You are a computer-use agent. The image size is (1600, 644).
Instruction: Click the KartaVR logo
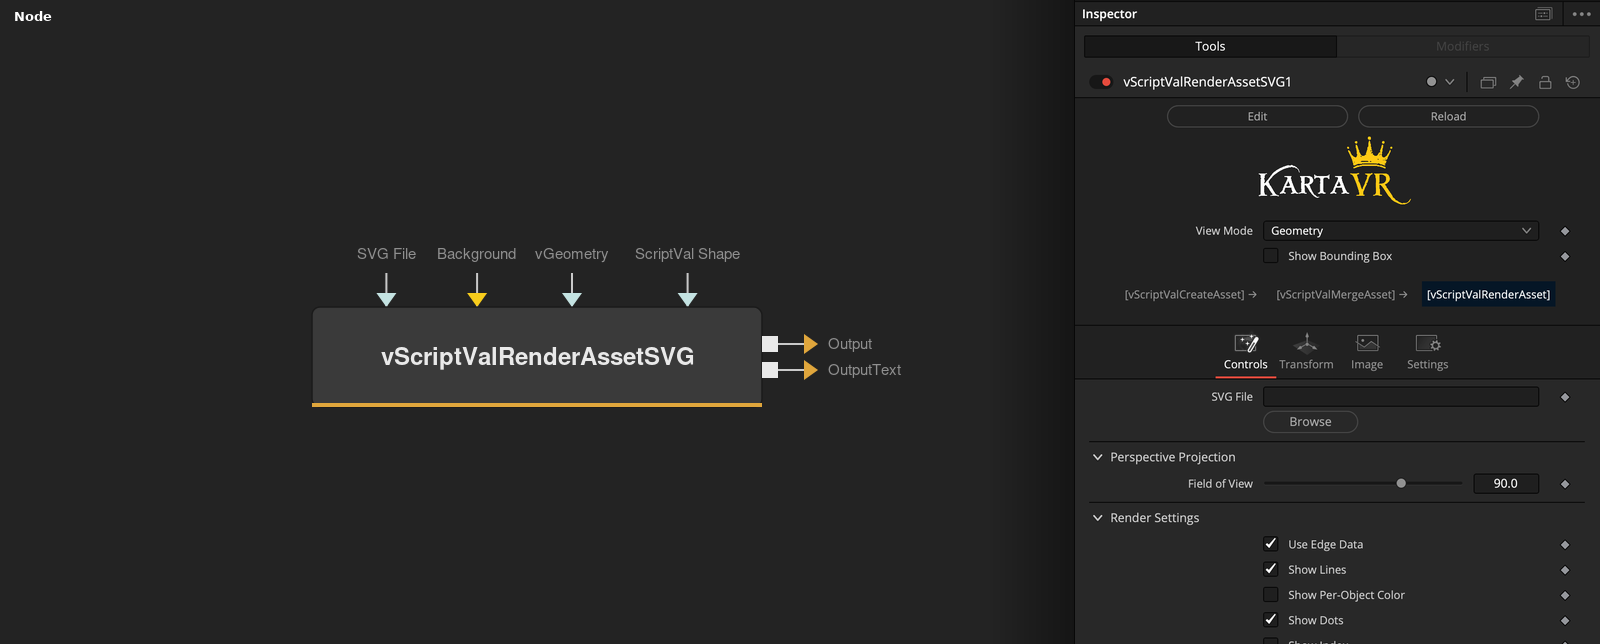click(x=1334, y=171)
